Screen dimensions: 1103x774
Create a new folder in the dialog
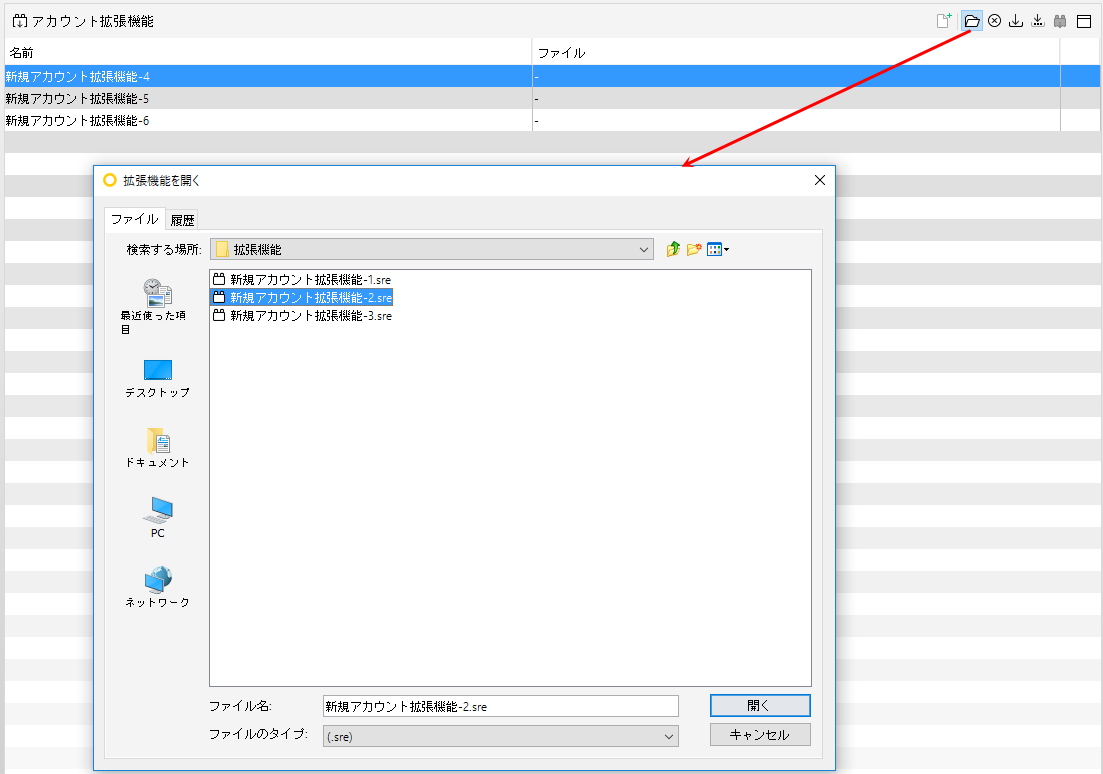[694, 249]
